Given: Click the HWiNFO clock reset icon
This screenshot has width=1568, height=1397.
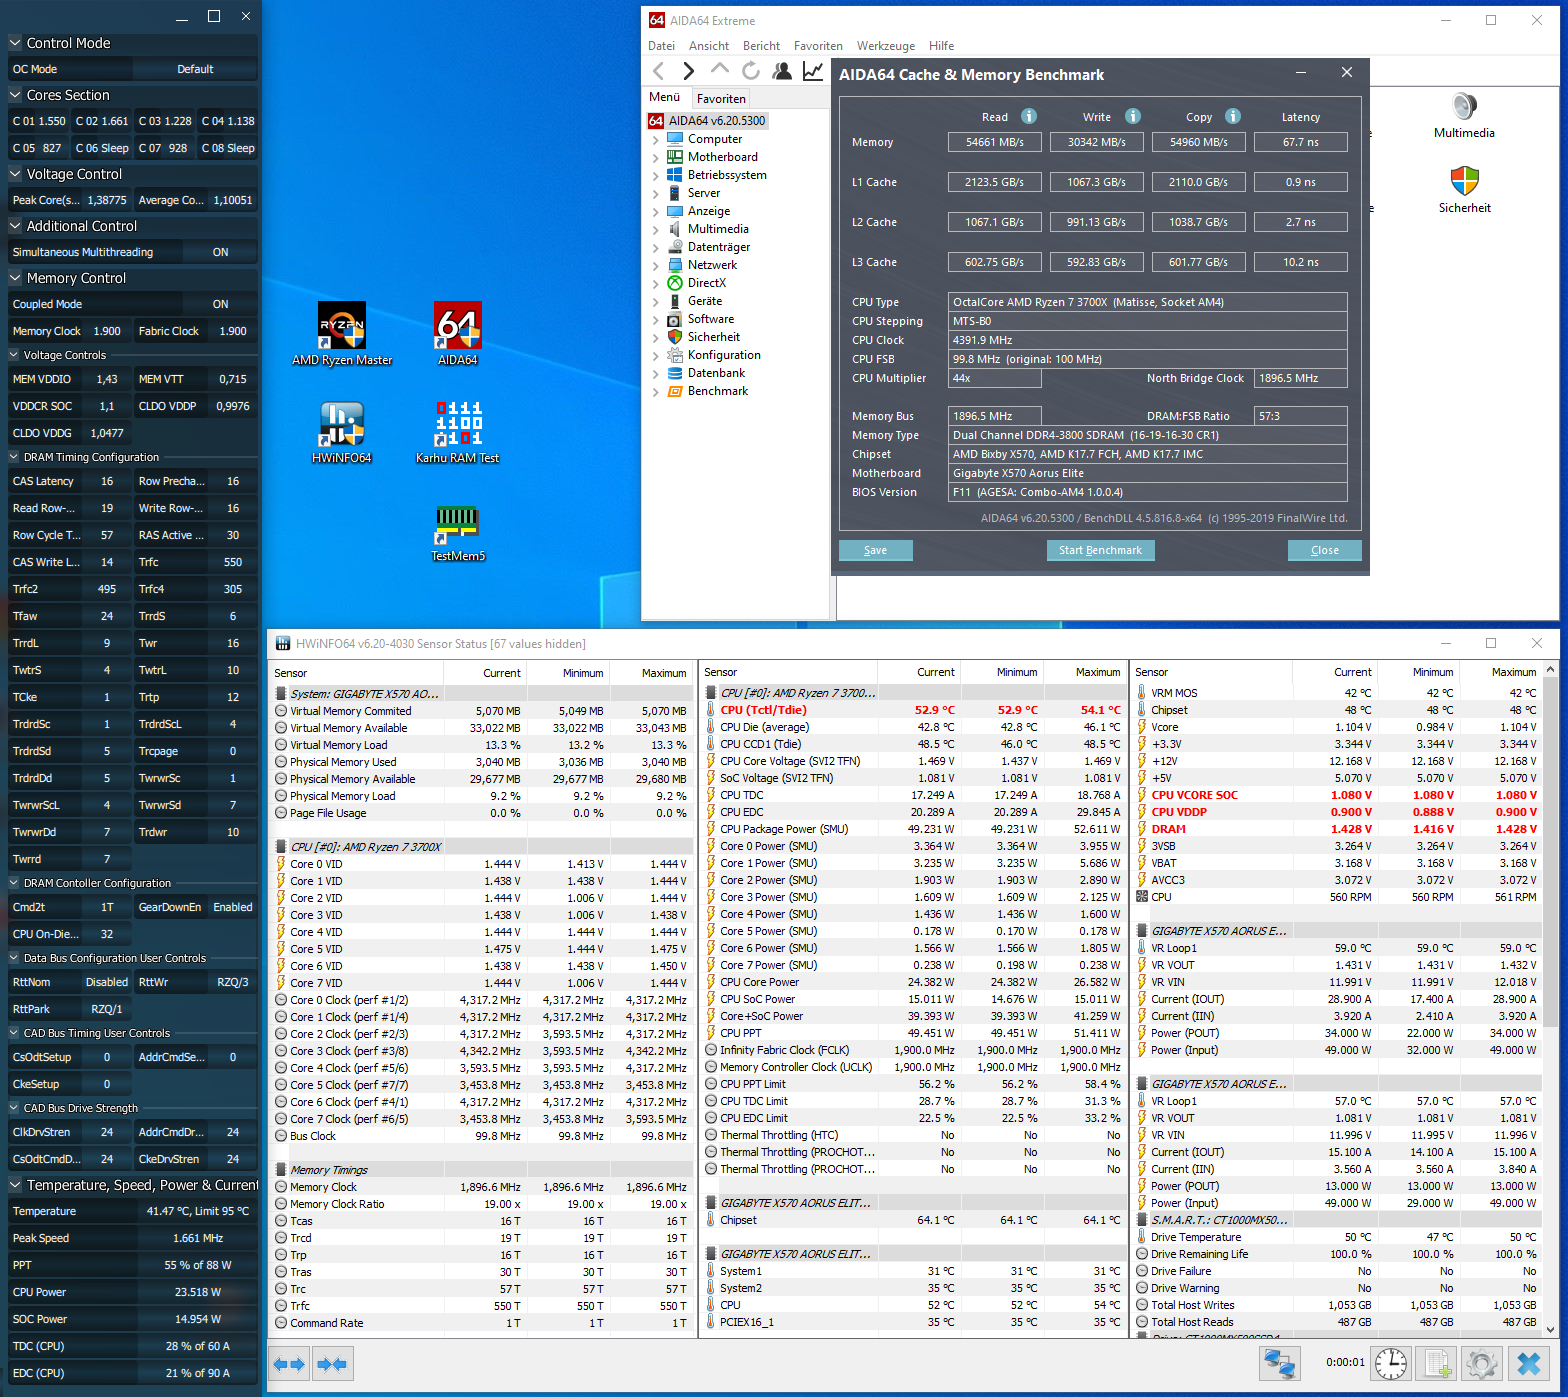Looking at the screenshot, I should click(1391, 1364).
